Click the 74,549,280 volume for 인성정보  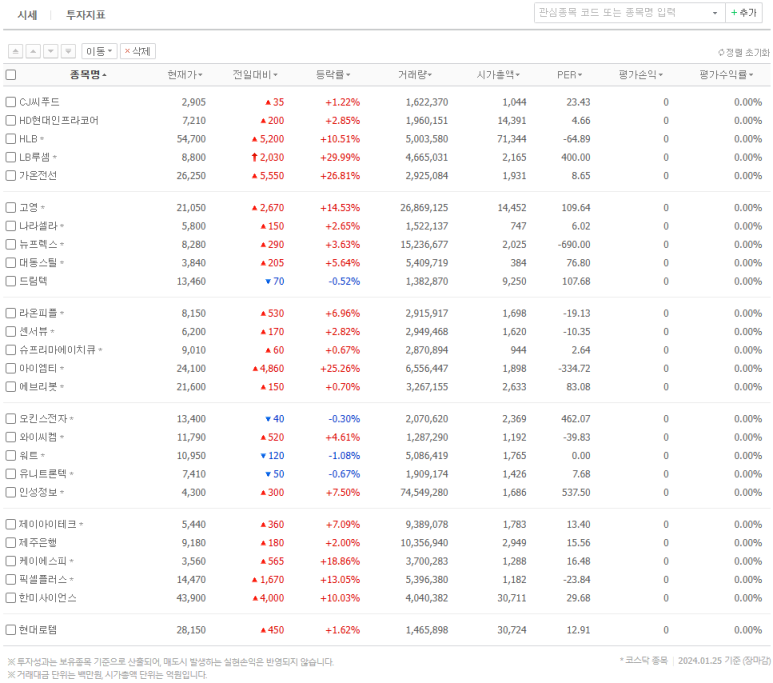coord(424,492)
